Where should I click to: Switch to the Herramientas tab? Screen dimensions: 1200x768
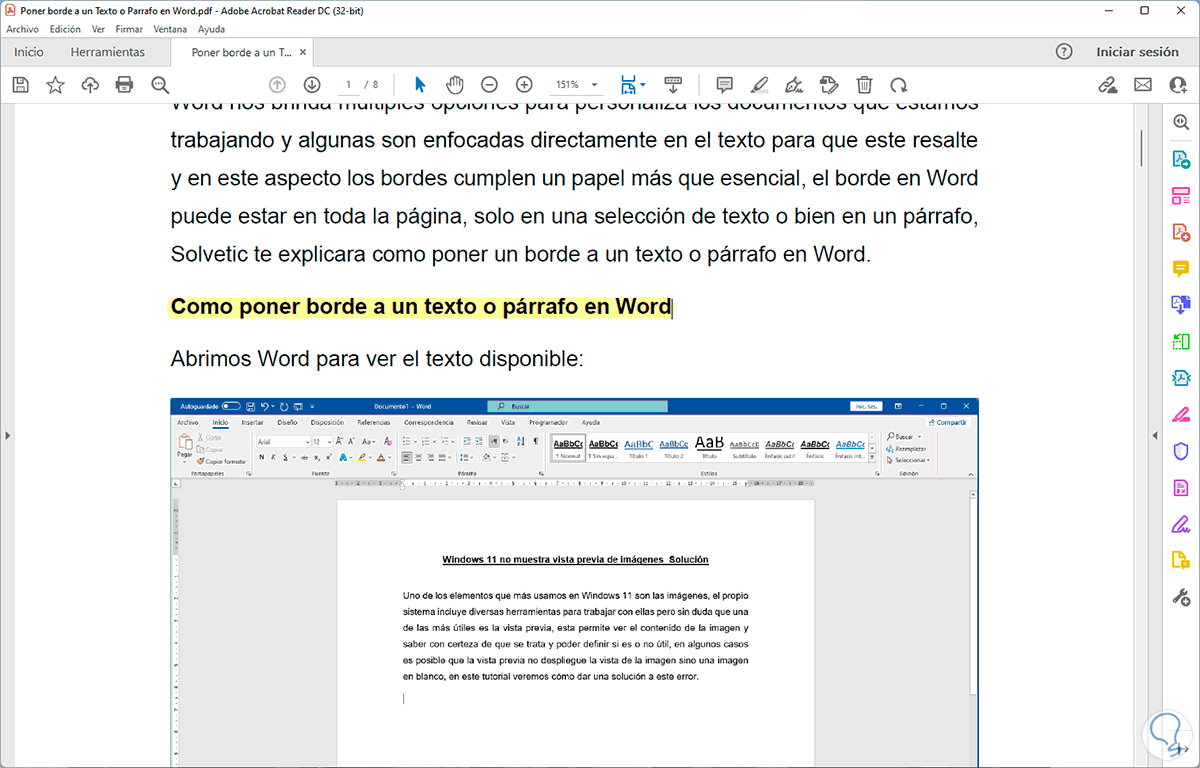tap(107, 52)
